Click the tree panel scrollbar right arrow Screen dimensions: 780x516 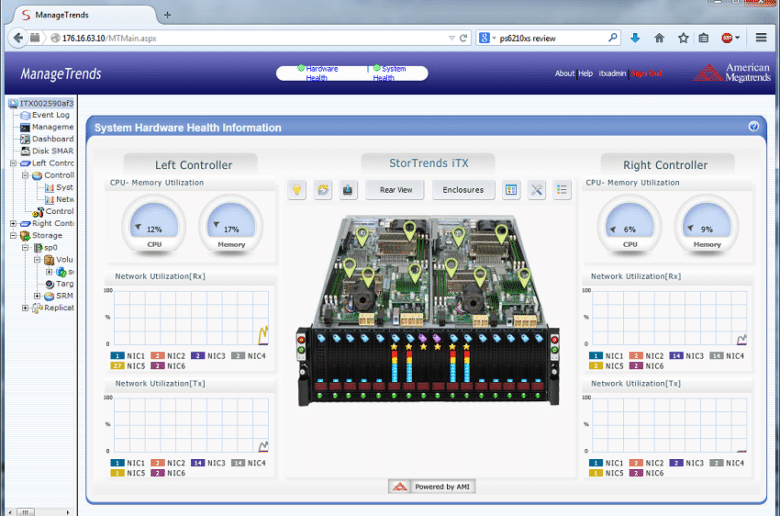coord(68,512)
